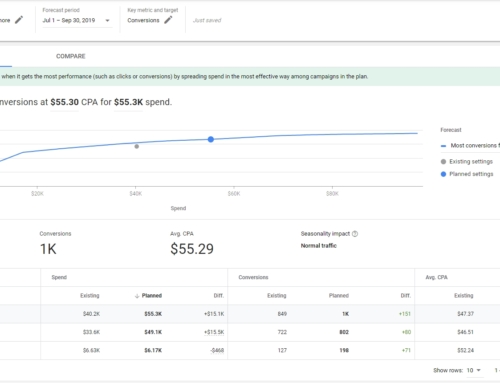Edit plan name with pencil icon
The width and height of the screenshot is (500, 383).
tap(19, 20)
